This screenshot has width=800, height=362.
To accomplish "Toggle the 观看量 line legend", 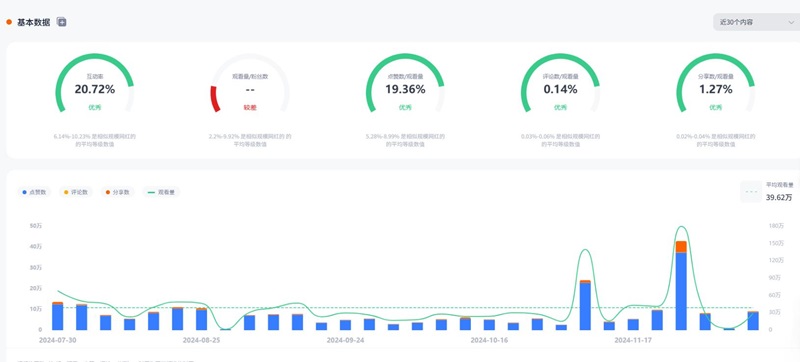I will 161,192.
